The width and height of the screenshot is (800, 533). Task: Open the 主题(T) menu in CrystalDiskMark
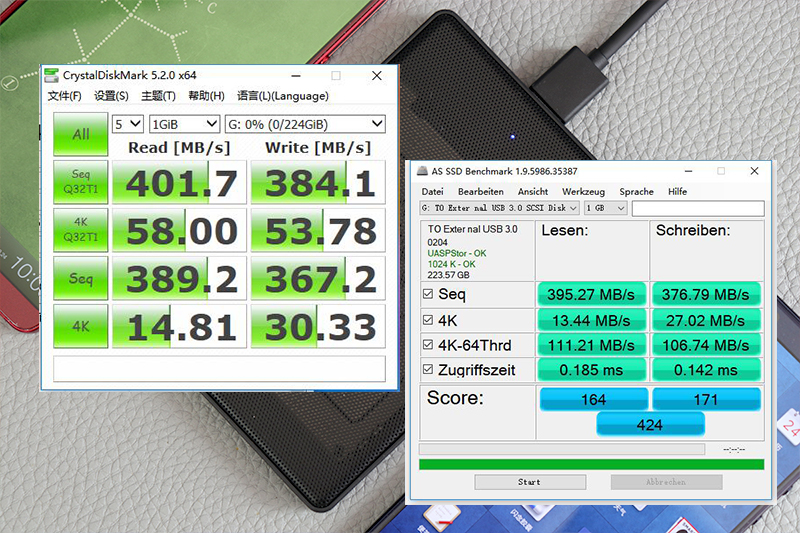(158, 96)
